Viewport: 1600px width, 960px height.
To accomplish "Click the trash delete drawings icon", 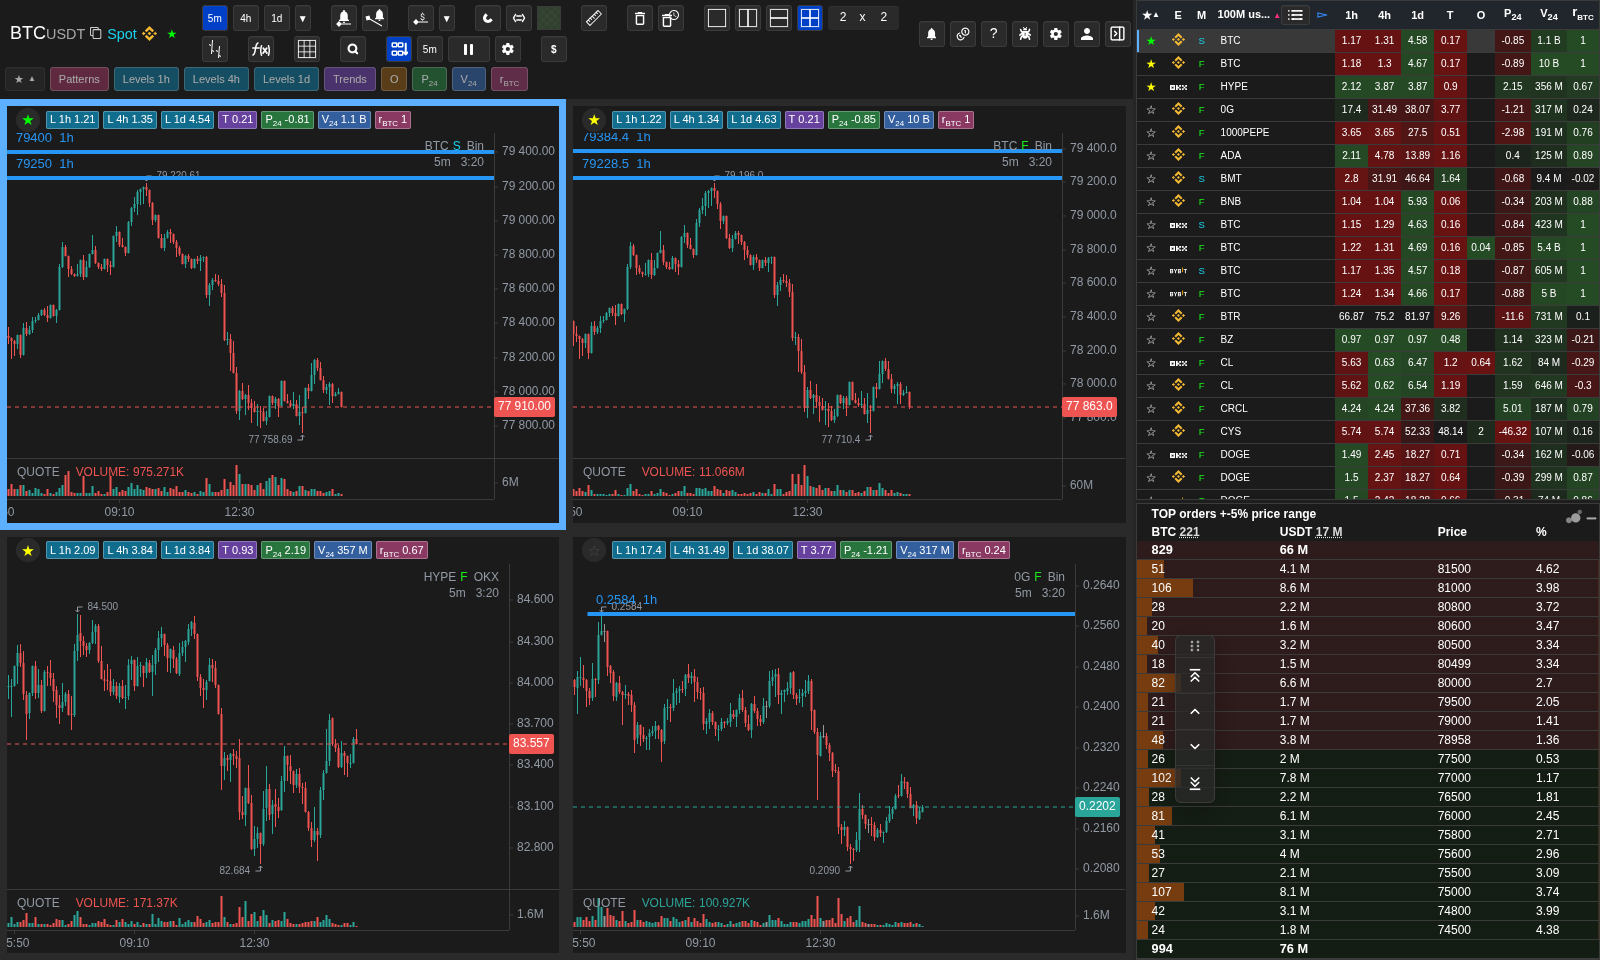I will [x=640, y=18].
